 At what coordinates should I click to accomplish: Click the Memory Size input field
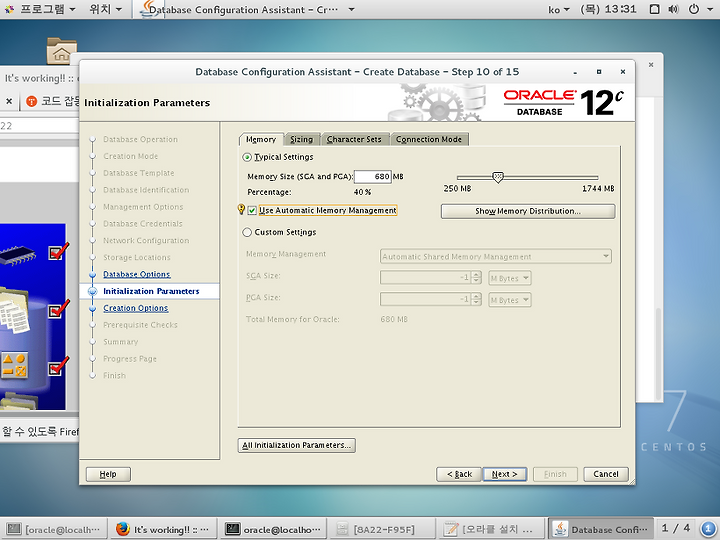pyautogui.click(x=372, y=176)
